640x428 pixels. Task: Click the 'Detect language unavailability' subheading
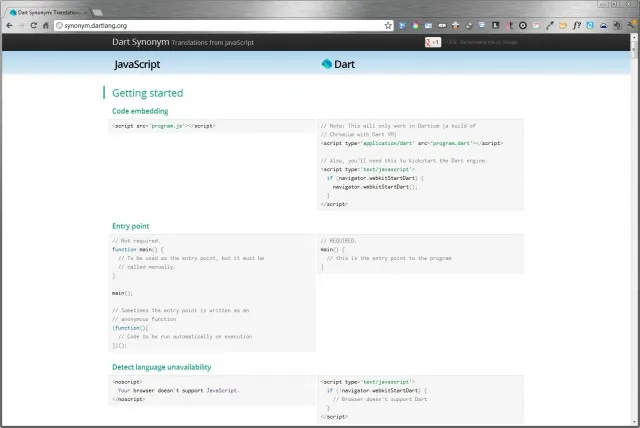click(162, 367)
